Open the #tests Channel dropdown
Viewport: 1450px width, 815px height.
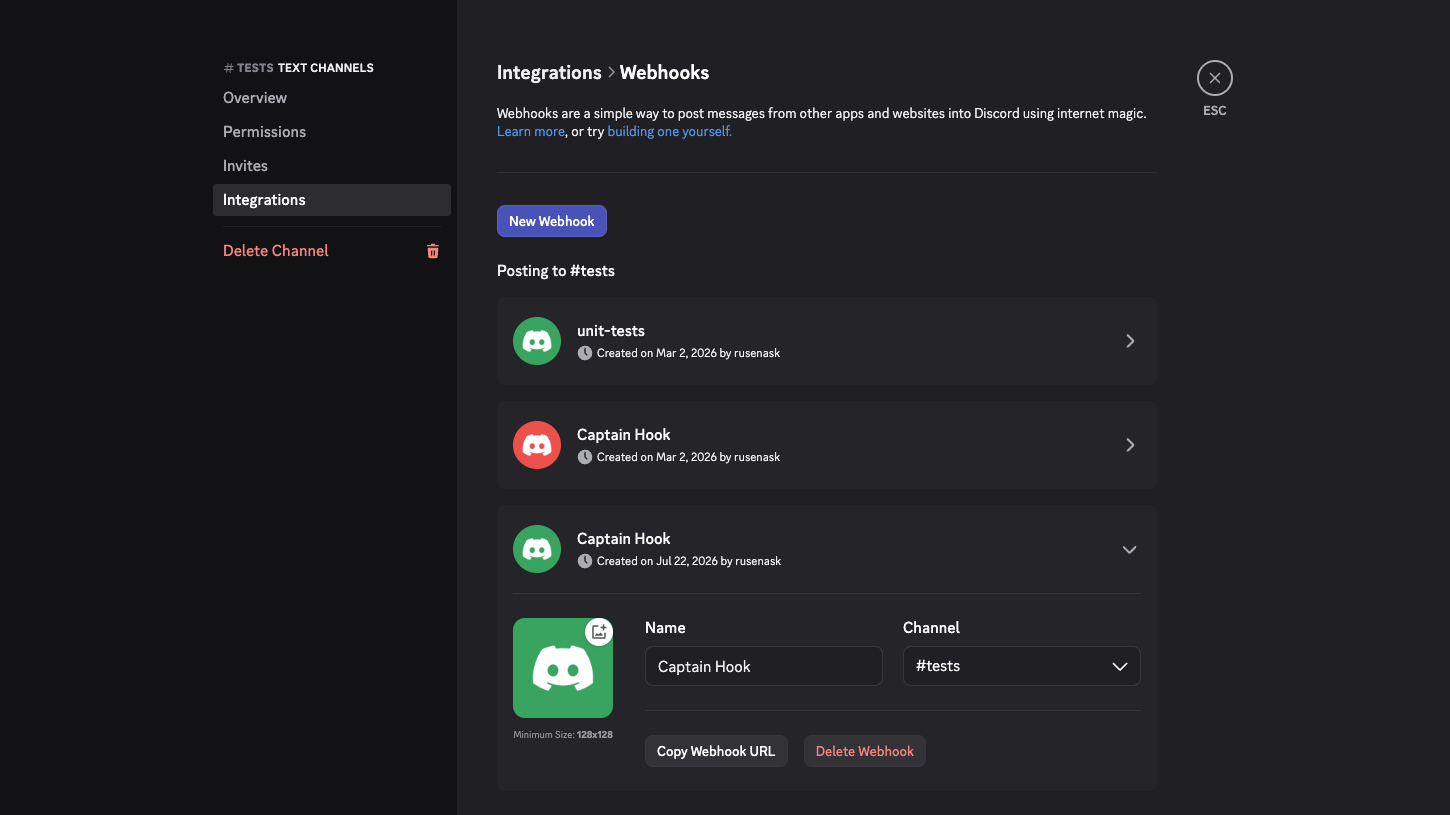(1021, 666)
